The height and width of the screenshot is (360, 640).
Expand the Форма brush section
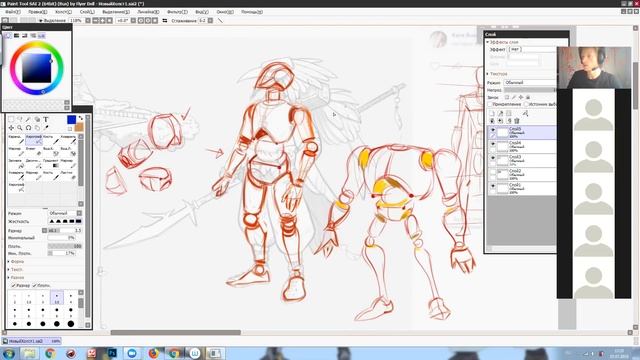tap(9, 261)
